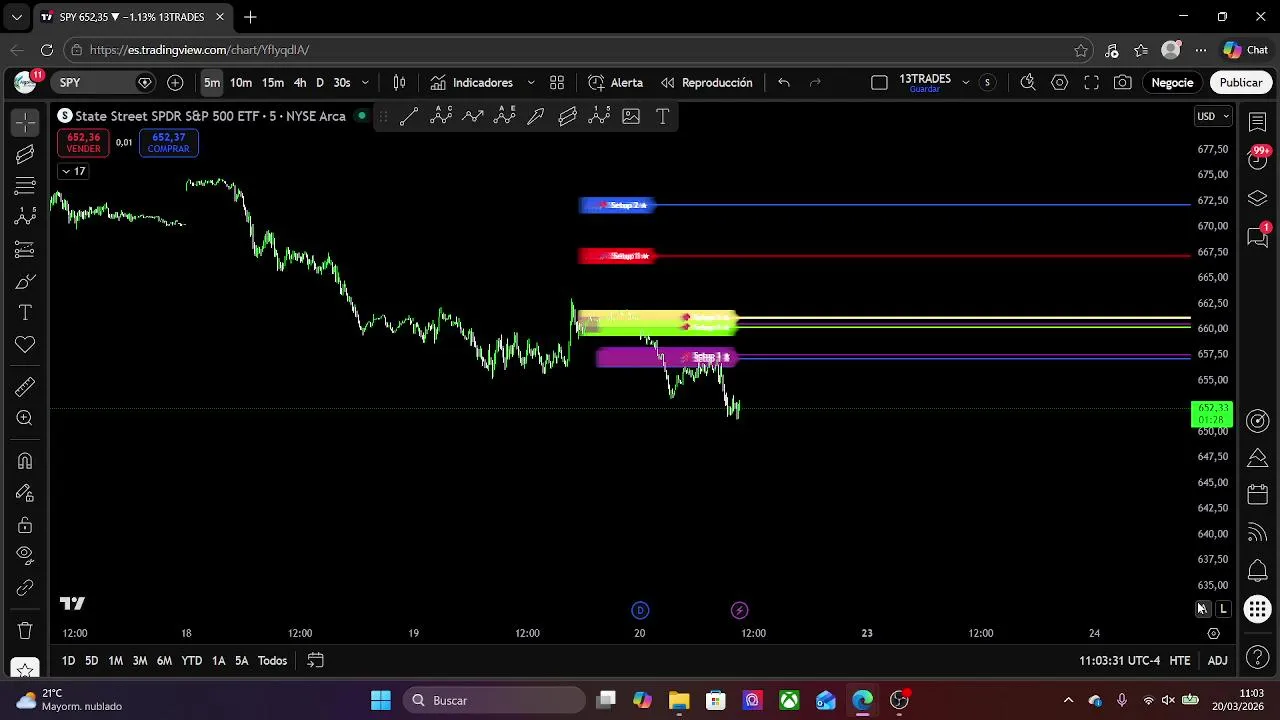Select the 4h timeframe
This screenshot has width=1280, height=720.
(300, 83)
